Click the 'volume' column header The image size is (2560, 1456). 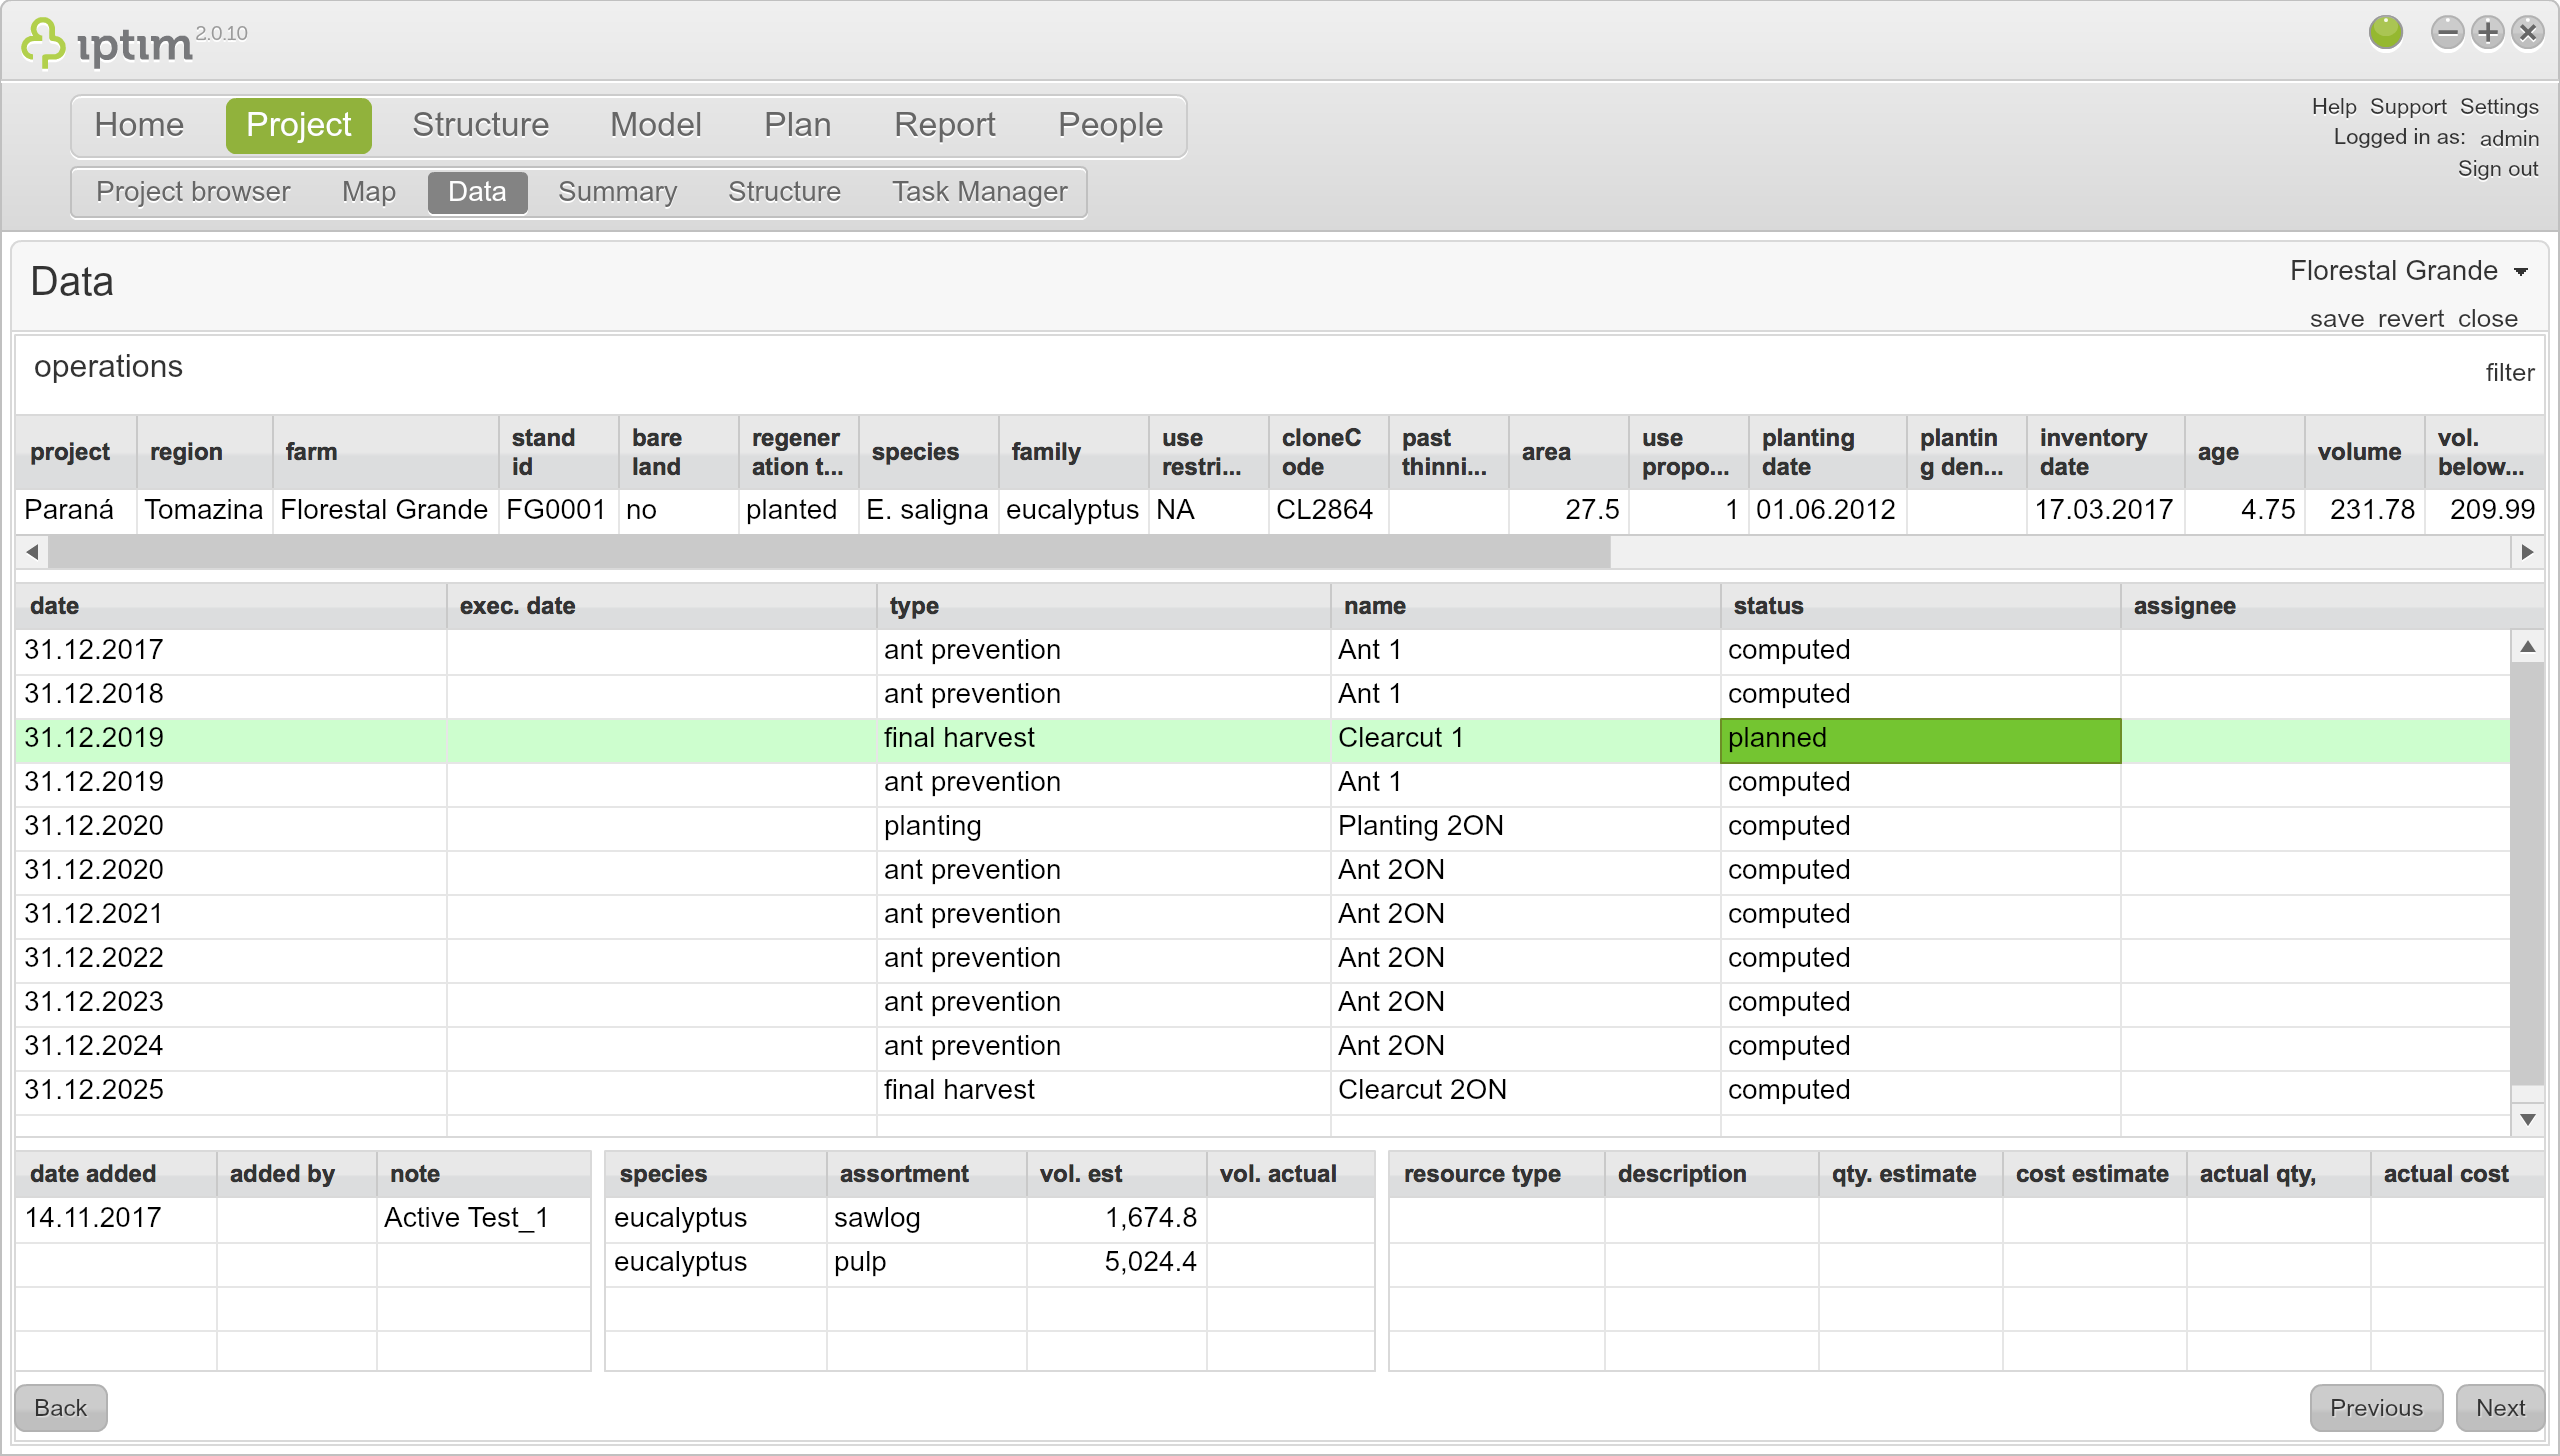click(x=2364, y=452)
